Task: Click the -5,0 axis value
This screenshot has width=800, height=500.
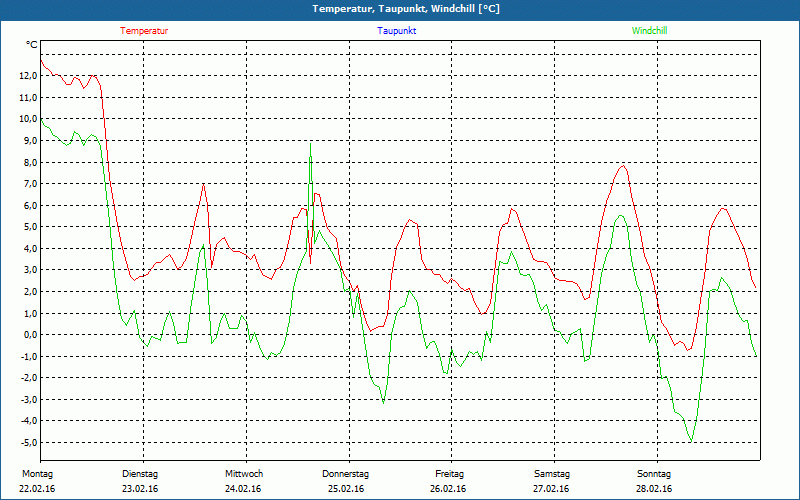Action: [29, 442]
